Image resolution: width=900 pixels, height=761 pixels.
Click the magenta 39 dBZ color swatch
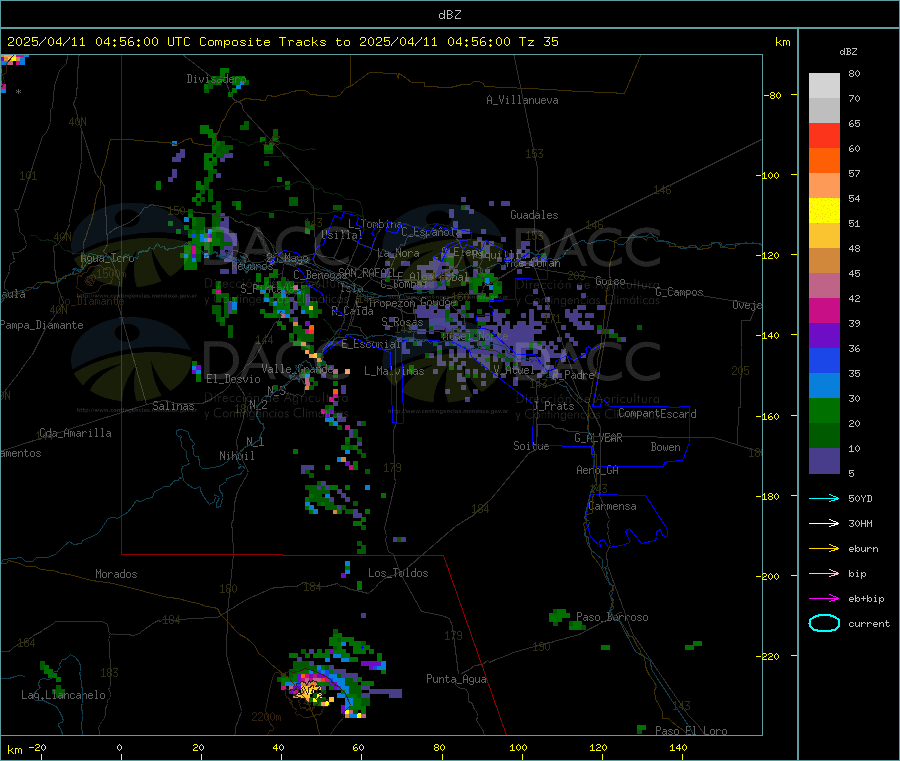[x=824, y=310]
